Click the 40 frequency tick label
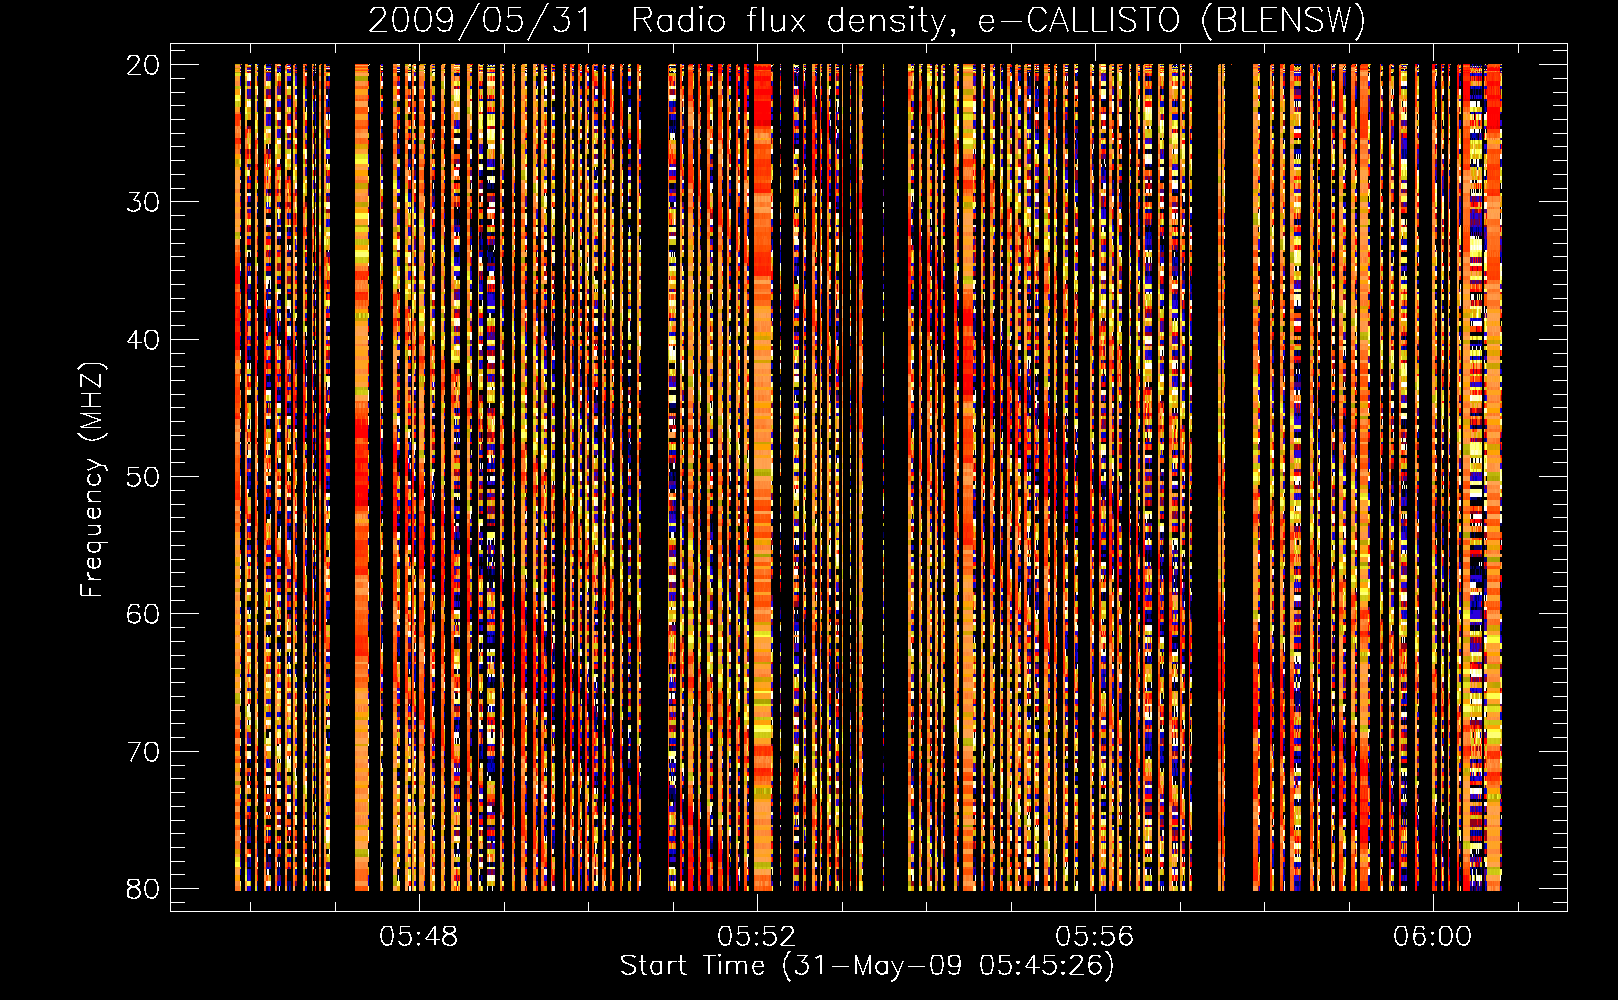This screenshot has width=1618, height=1000. [144, 340]
